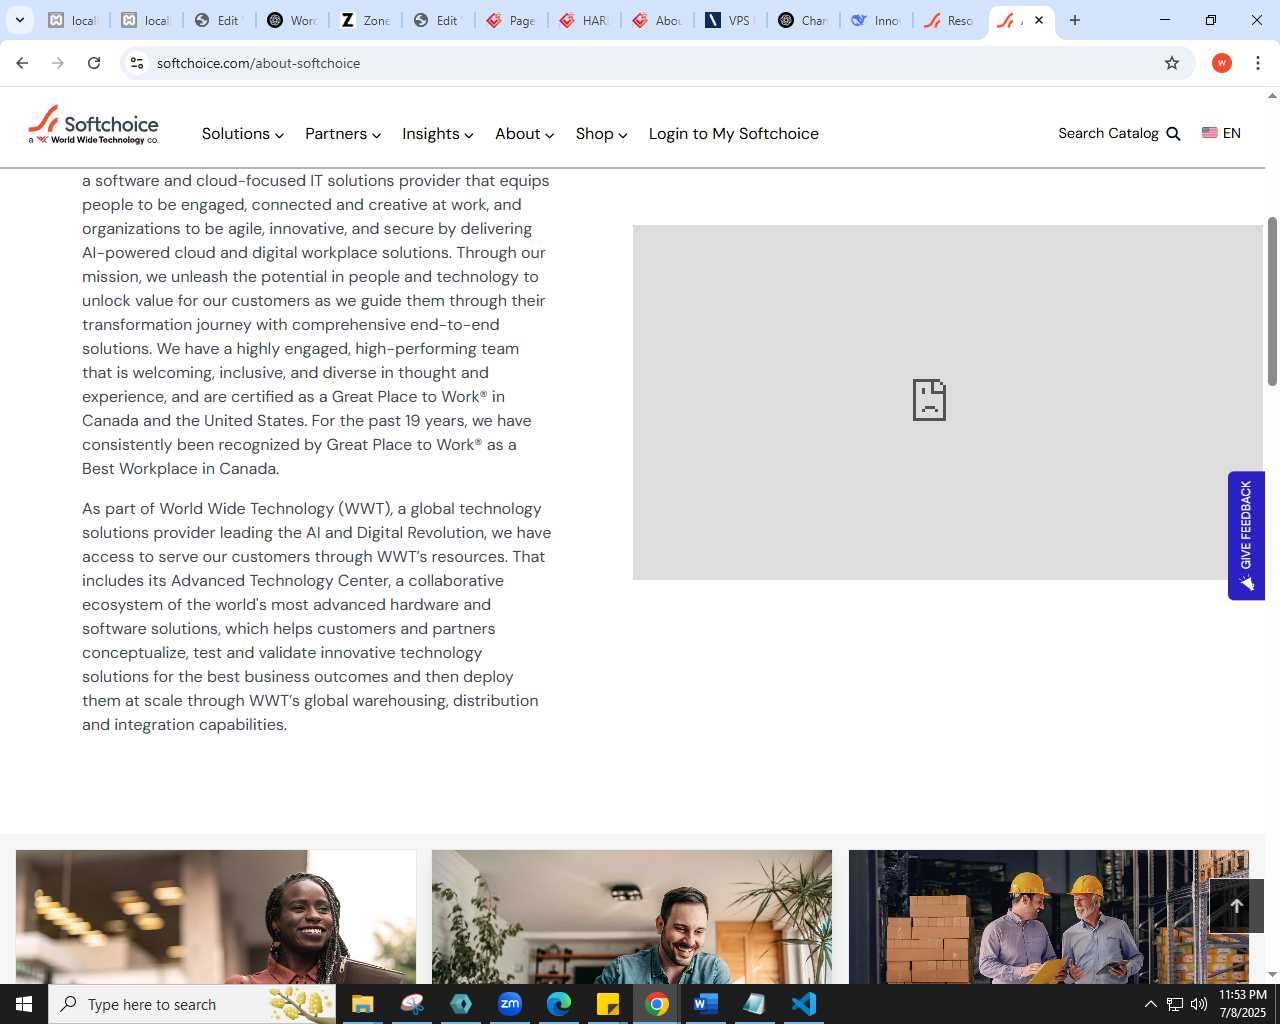Click the back-to-top arrow button
The height and width of the screenshot is (1024, 1280).
click(1236, 906)
